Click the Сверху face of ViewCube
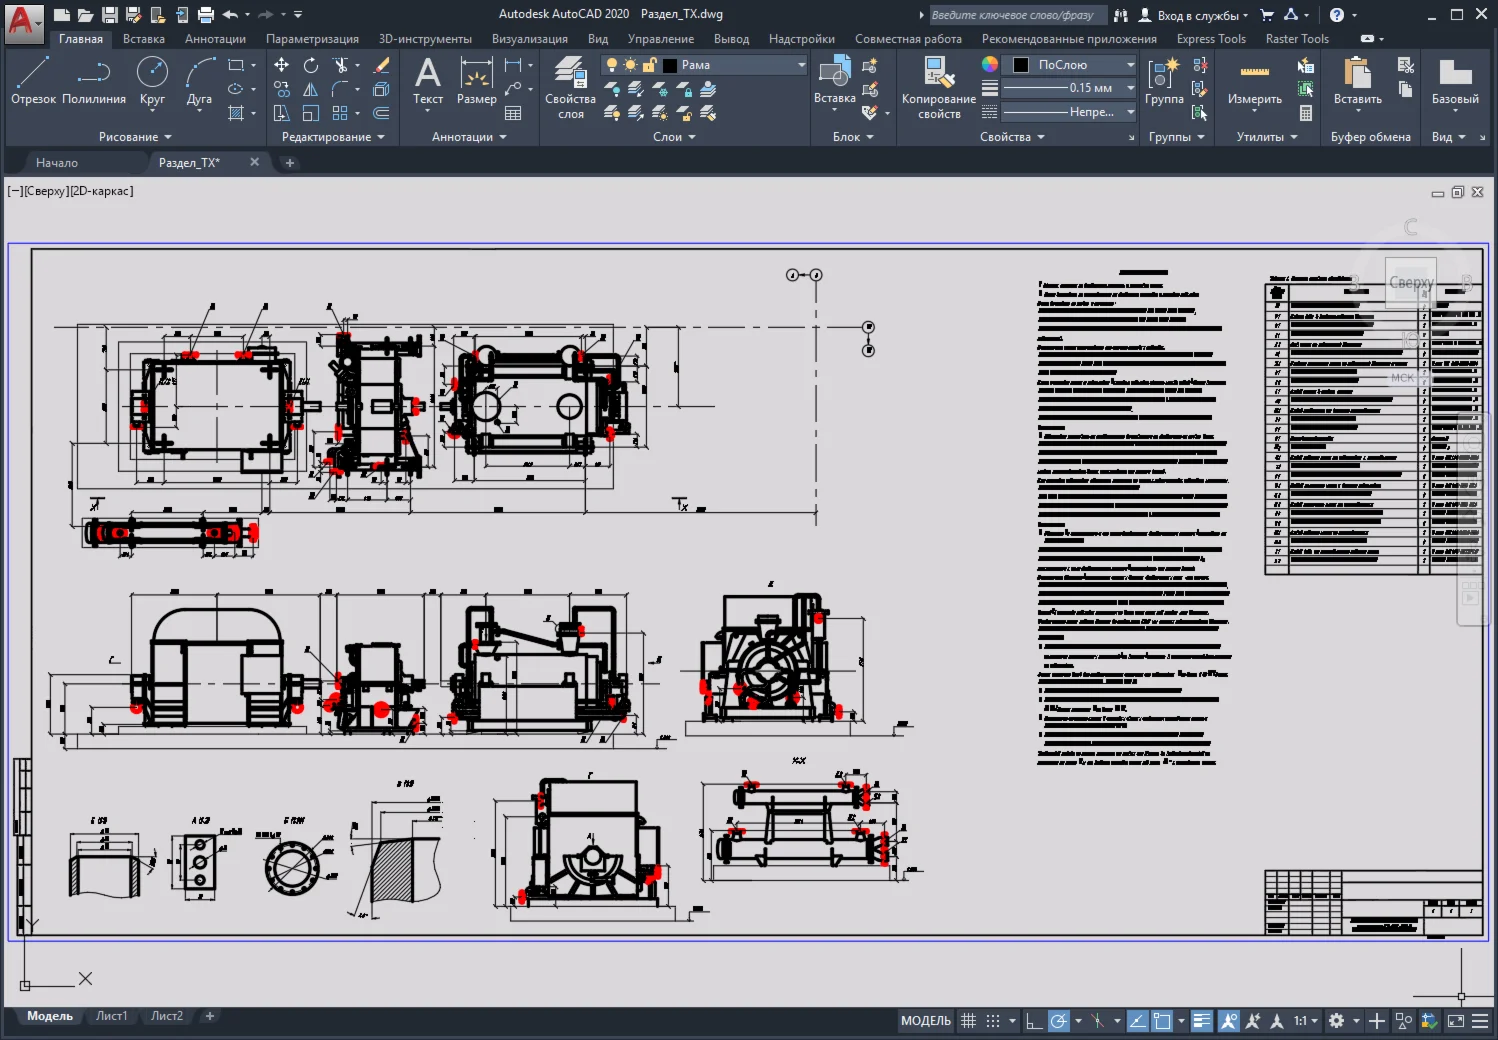This screenshot has height=1040, width=1498. [1410, 283]
